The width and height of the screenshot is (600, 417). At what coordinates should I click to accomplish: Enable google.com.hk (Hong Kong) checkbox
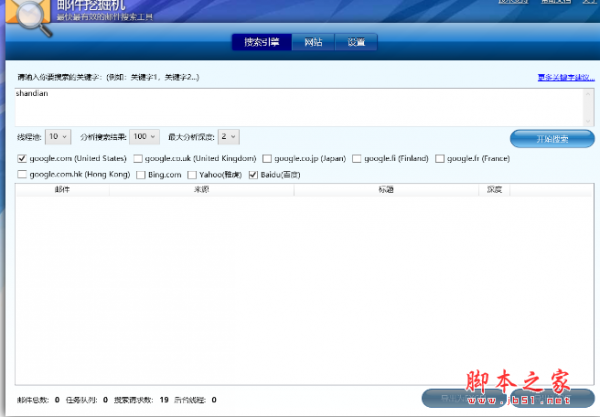[22, 175]
